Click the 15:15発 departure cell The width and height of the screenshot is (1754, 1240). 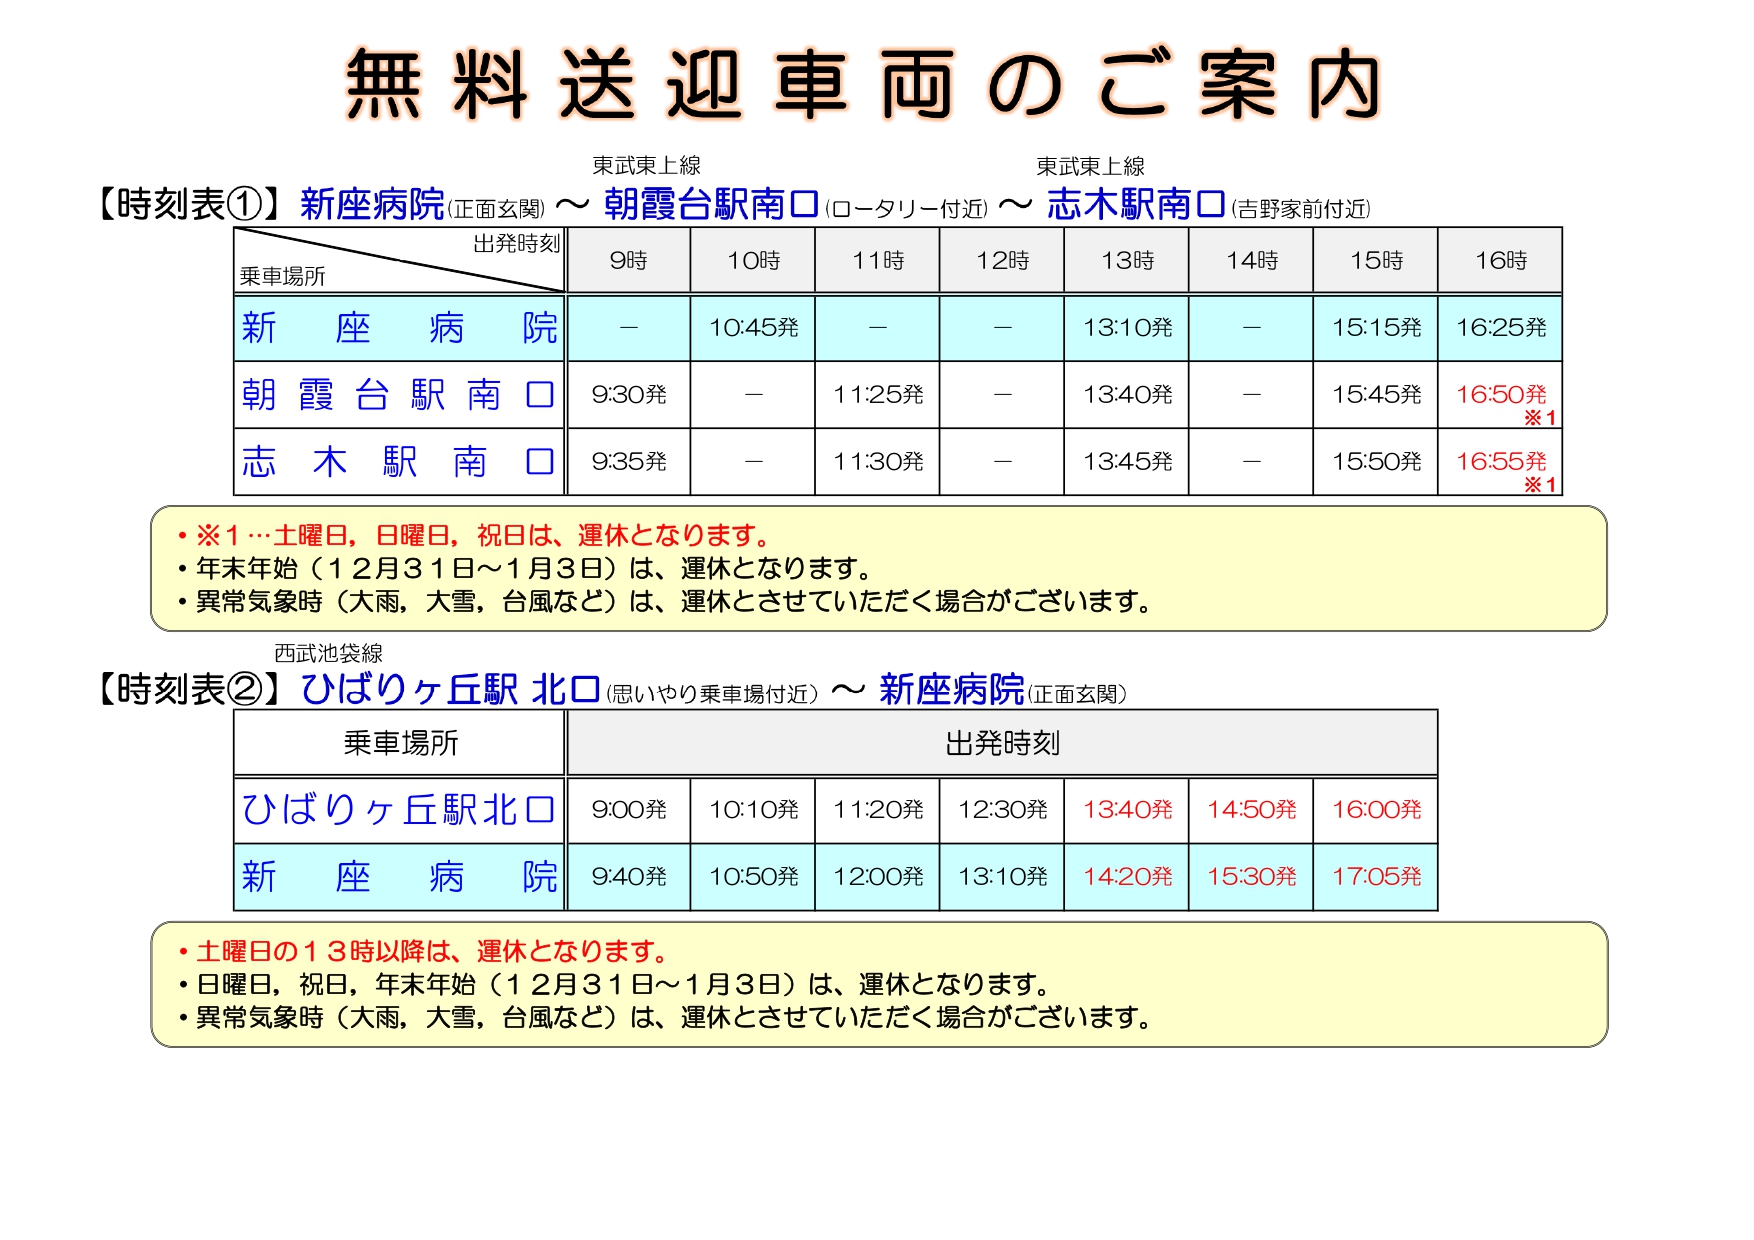1375,328
